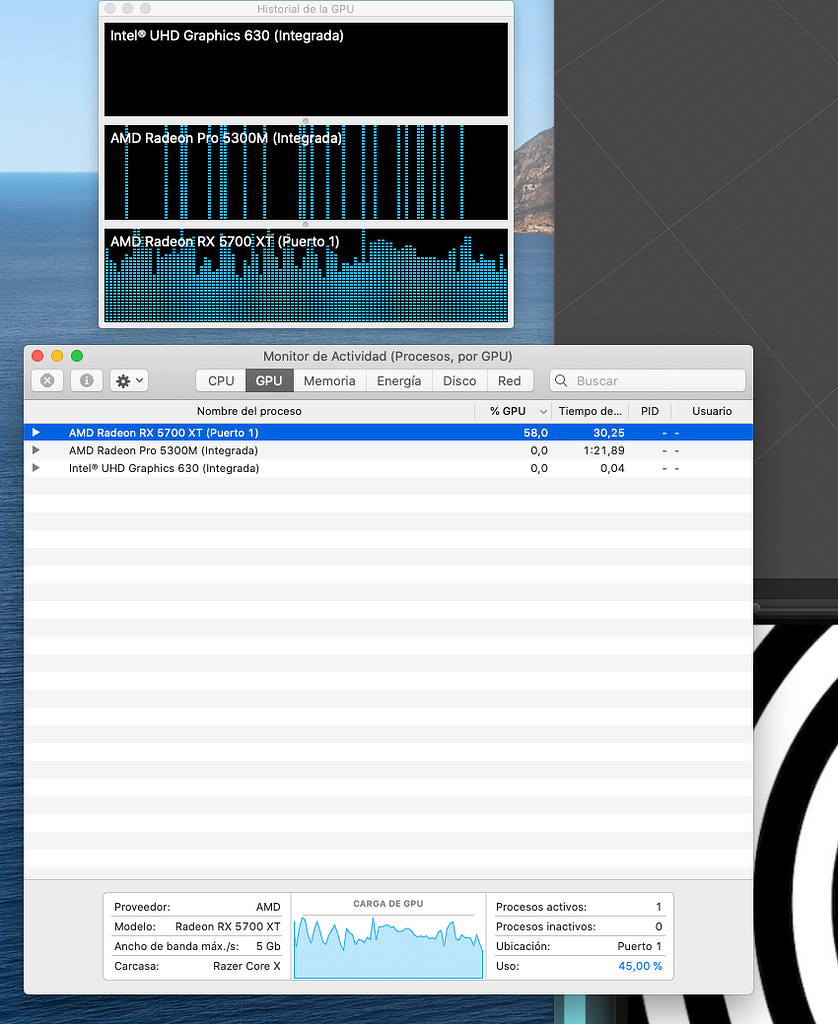Viewport: 838px width, 1024px height.
Task: Click the AMD Radeon RX 5700 XT history graph
Action: (x=305, y=275)
